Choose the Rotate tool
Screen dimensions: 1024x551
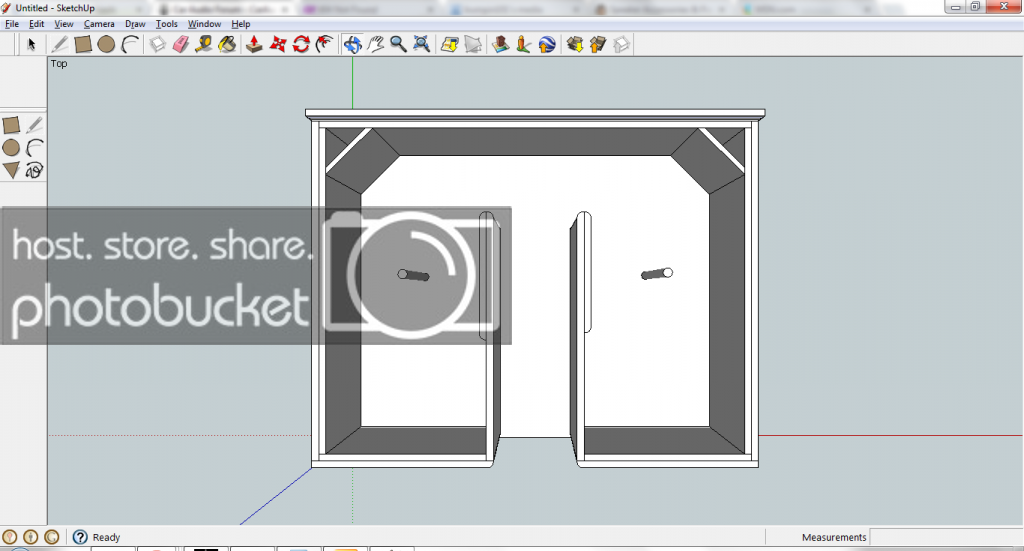point(301,44)
